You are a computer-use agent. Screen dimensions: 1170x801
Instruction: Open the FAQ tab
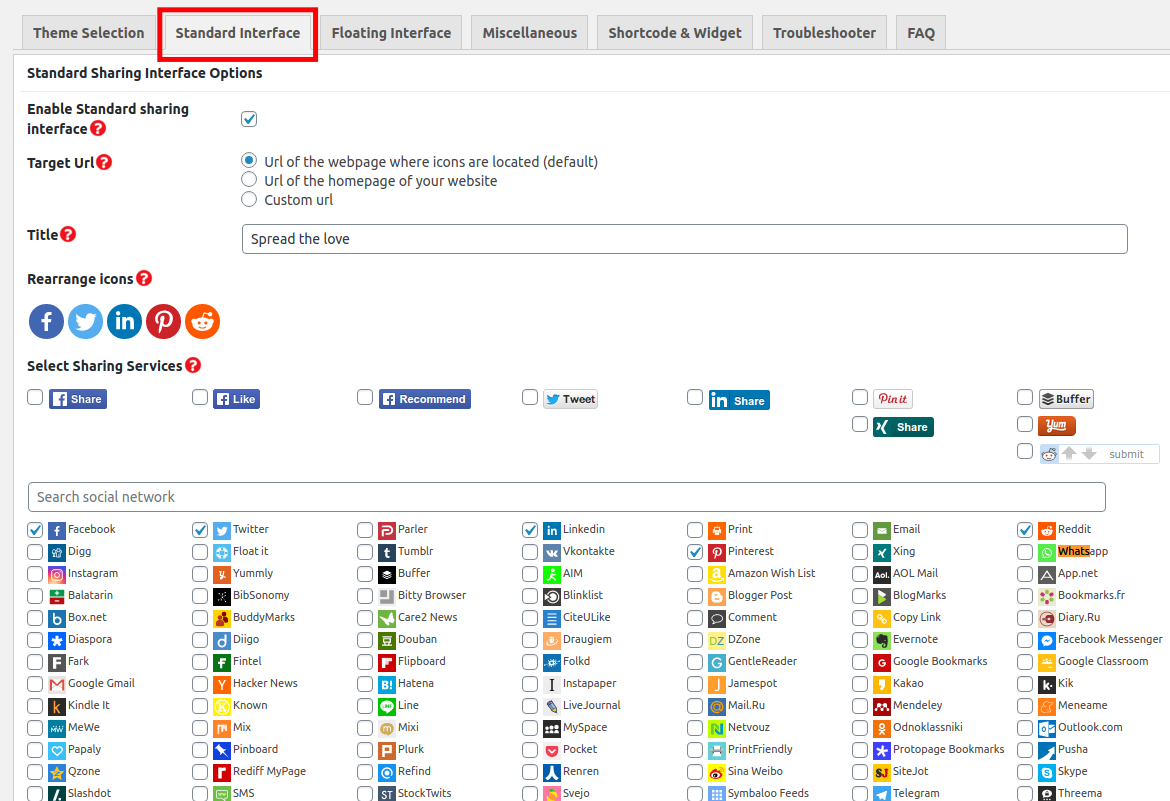tap(921, 33)
